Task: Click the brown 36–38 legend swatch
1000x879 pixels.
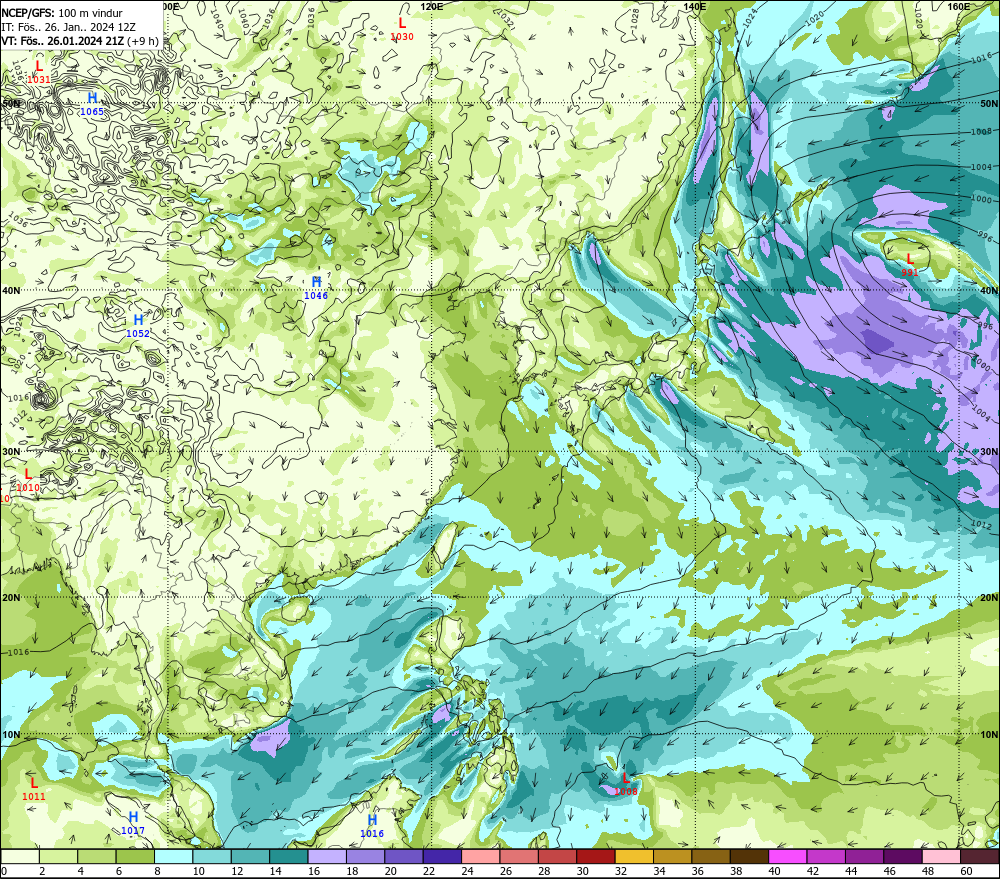Action: click(711, 856)
